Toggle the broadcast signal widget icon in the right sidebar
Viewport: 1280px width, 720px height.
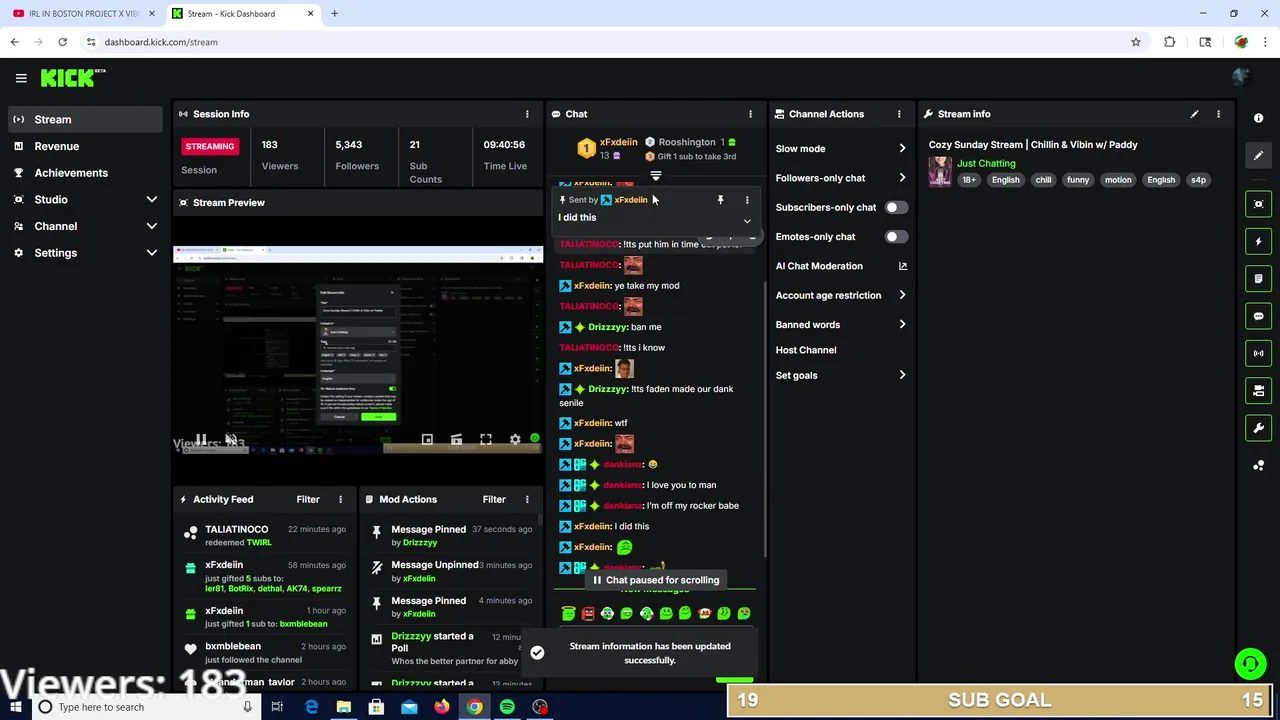pyautogui.click(x=1258, y=353)
